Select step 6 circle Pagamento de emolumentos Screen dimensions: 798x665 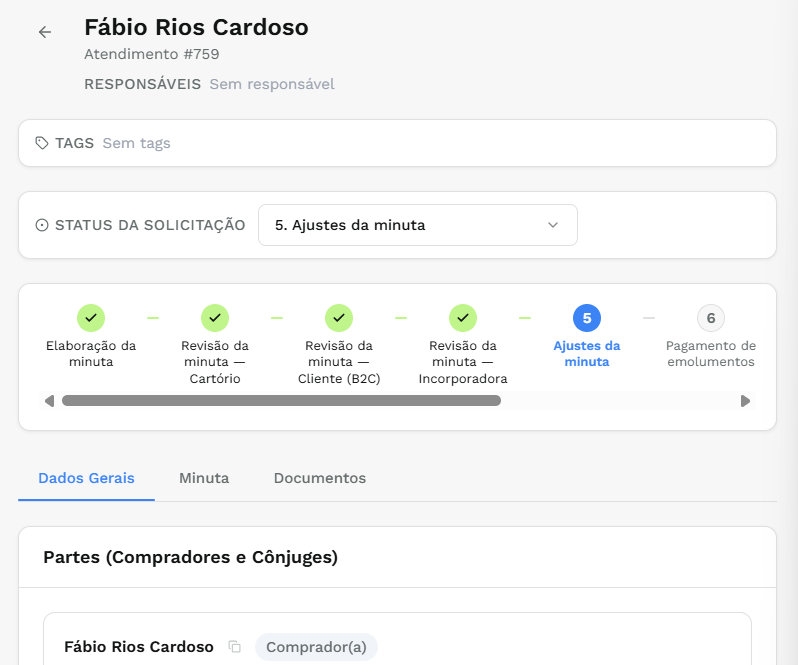711,318
